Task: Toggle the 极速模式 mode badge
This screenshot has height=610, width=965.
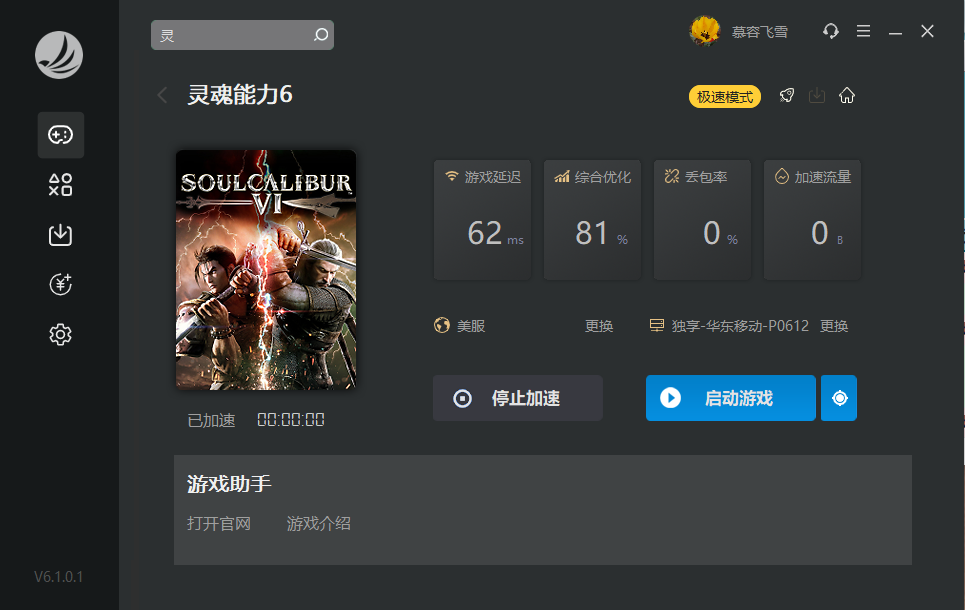Action: pyautogui.click(x=725, y=97)
